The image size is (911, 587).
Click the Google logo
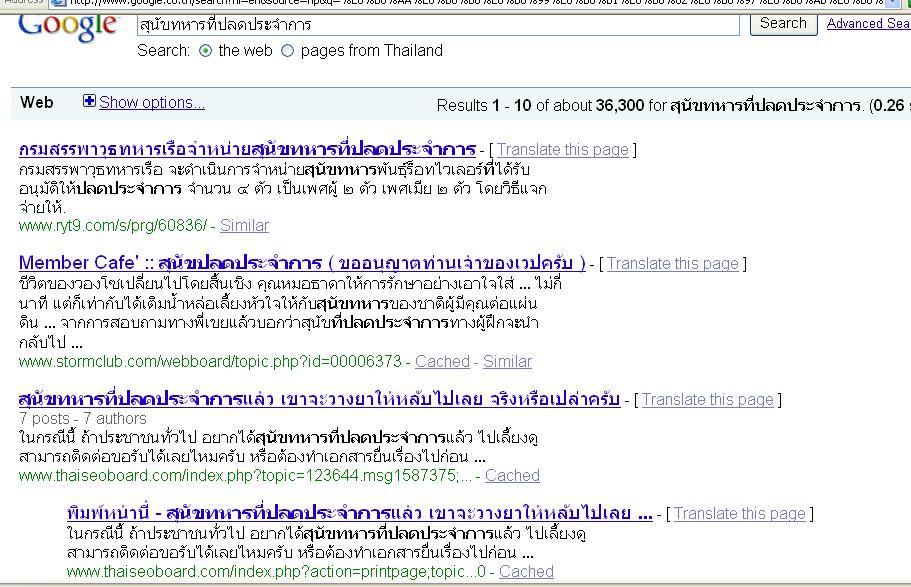[67, 25]
